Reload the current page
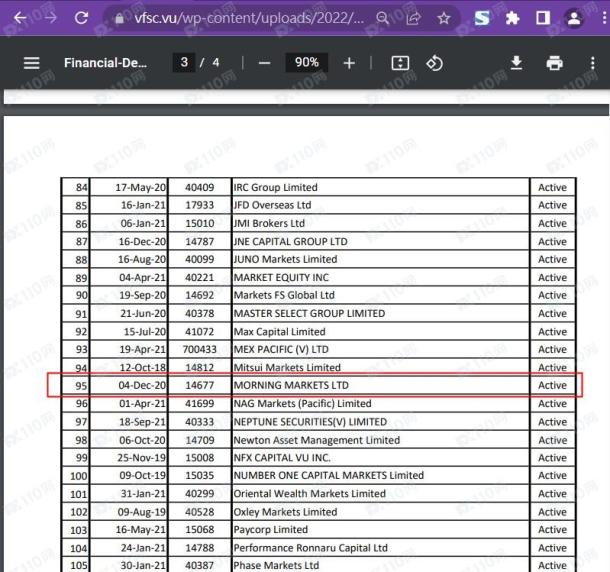This screenshot has width=610, height=572. 81,18
